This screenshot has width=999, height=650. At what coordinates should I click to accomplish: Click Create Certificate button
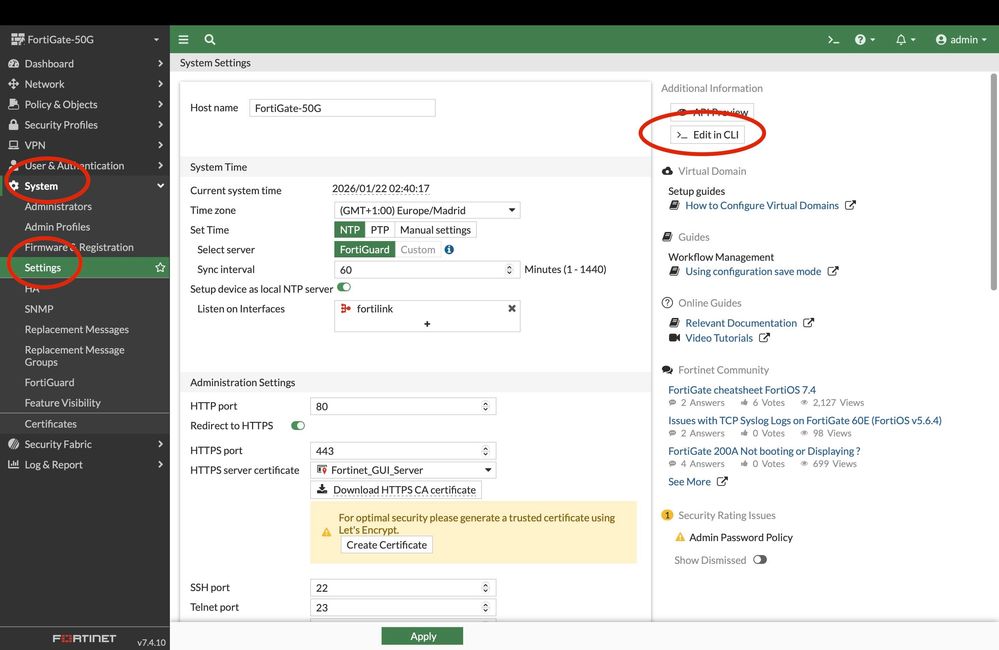point(387,545)
